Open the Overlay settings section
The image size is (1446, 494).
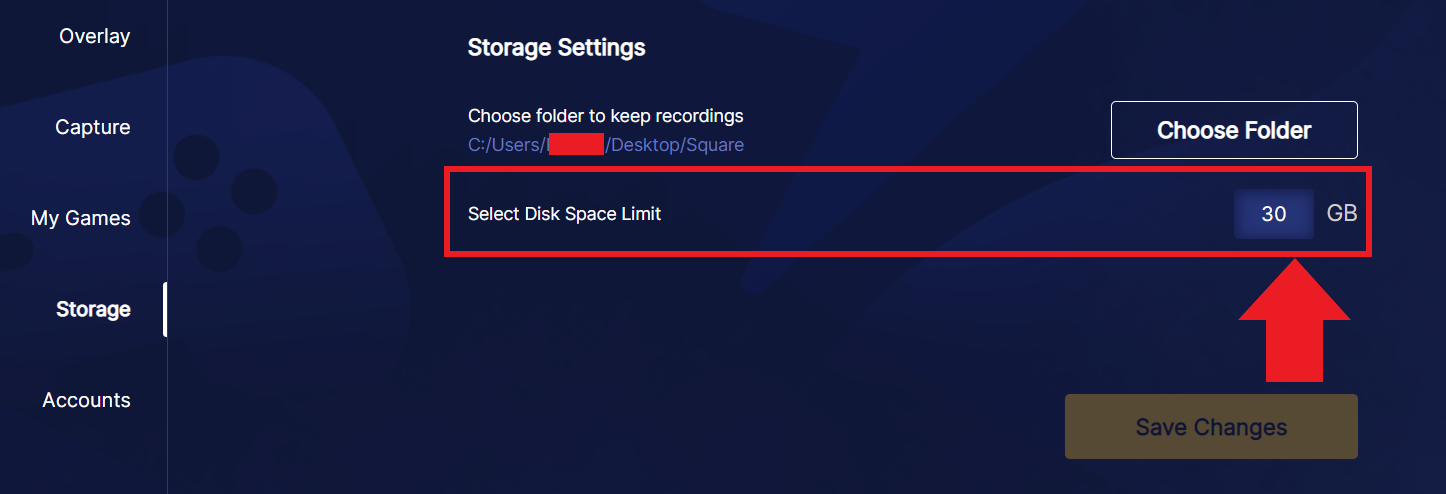click(94, 37)
